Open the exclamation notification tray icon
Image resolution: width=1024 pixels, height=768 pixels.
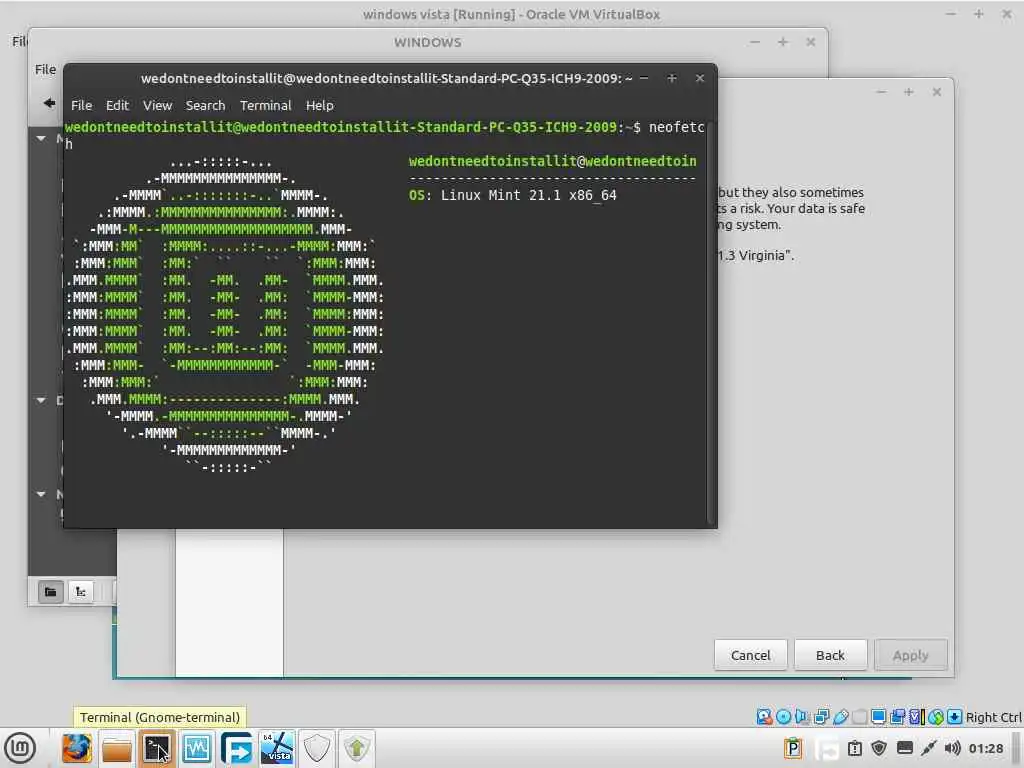point(855,748)
